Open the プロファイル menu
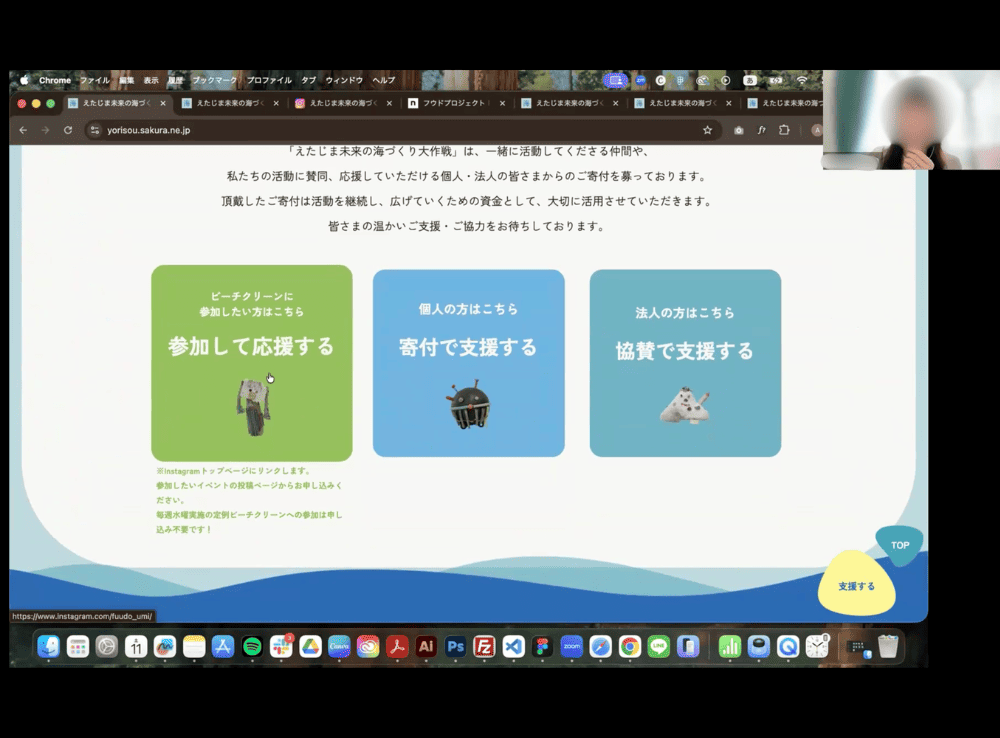Screen dimensions: 1000x738 click(x=269, y=80)
